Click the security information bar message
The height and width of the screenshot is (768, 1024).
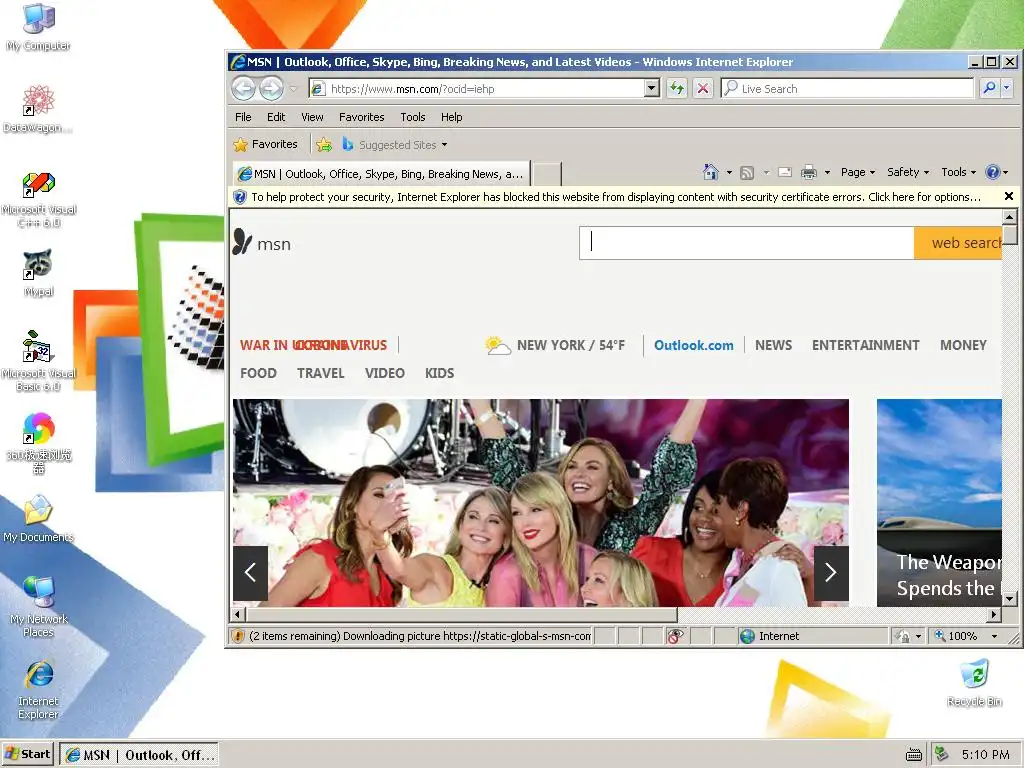coord(615,197)
